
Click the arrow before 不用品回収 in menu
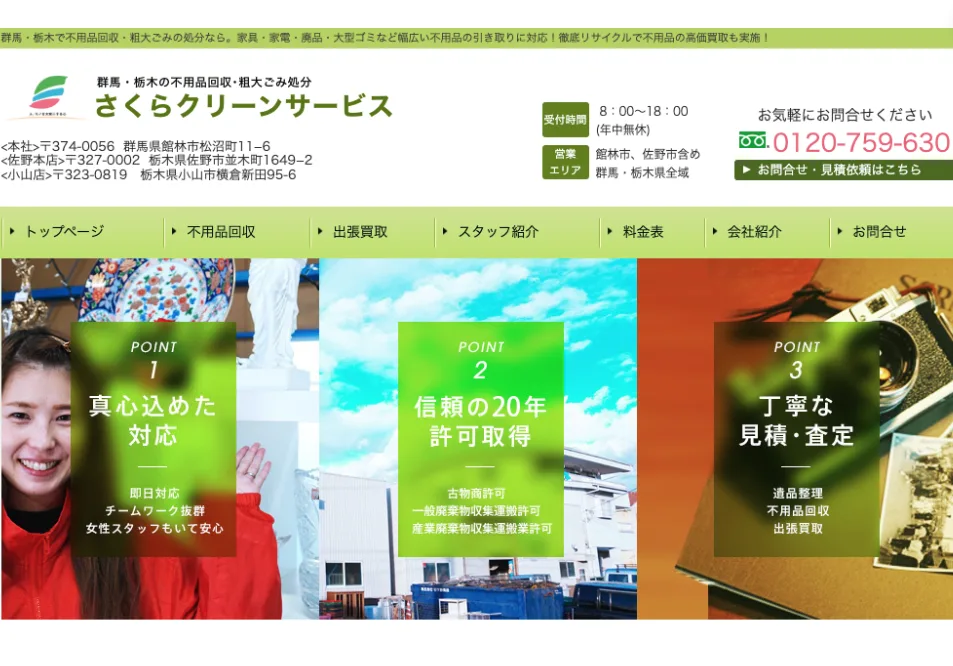174,232
